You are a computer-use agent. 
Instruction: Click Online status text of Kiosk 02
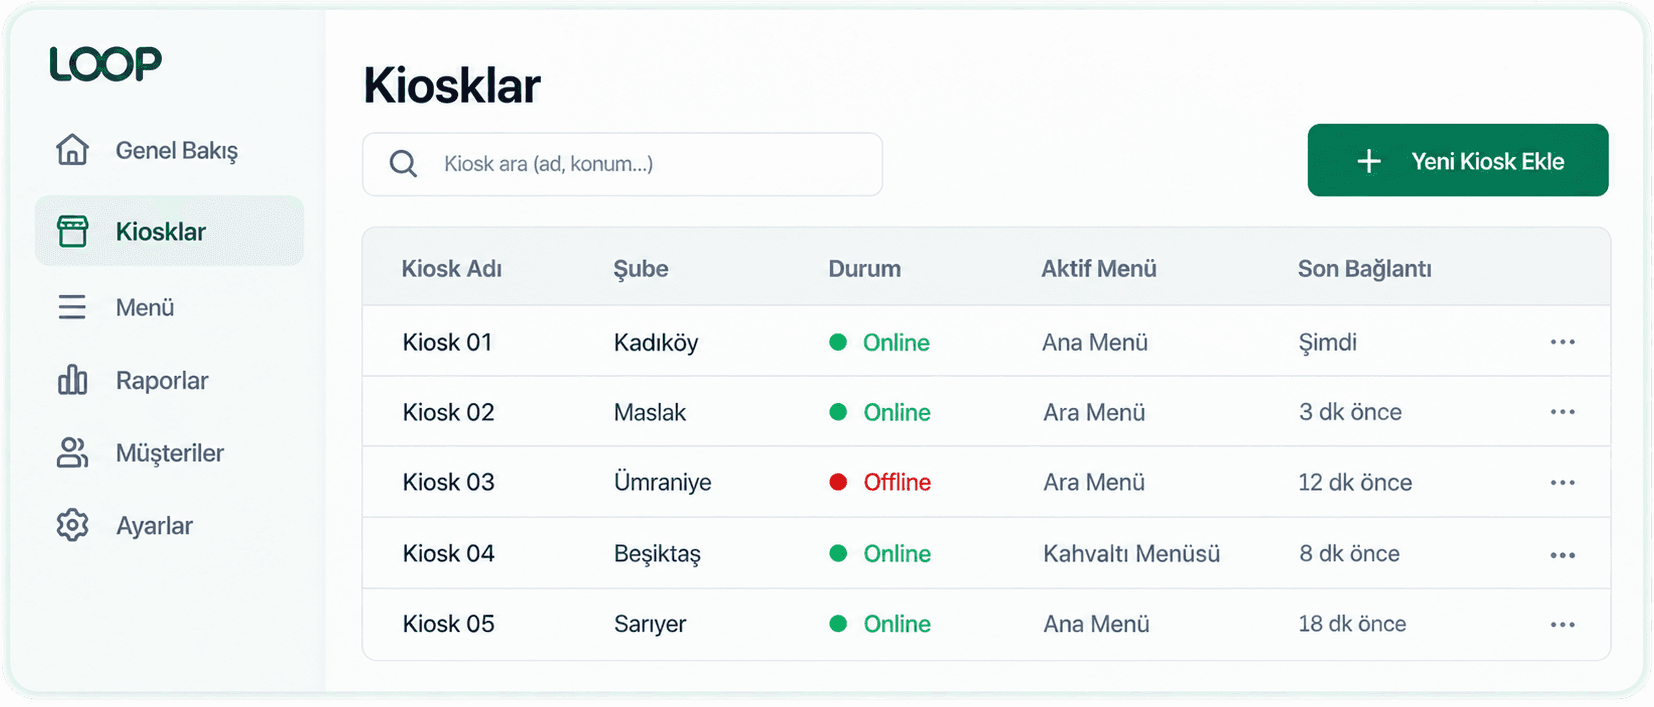point(897,412)
